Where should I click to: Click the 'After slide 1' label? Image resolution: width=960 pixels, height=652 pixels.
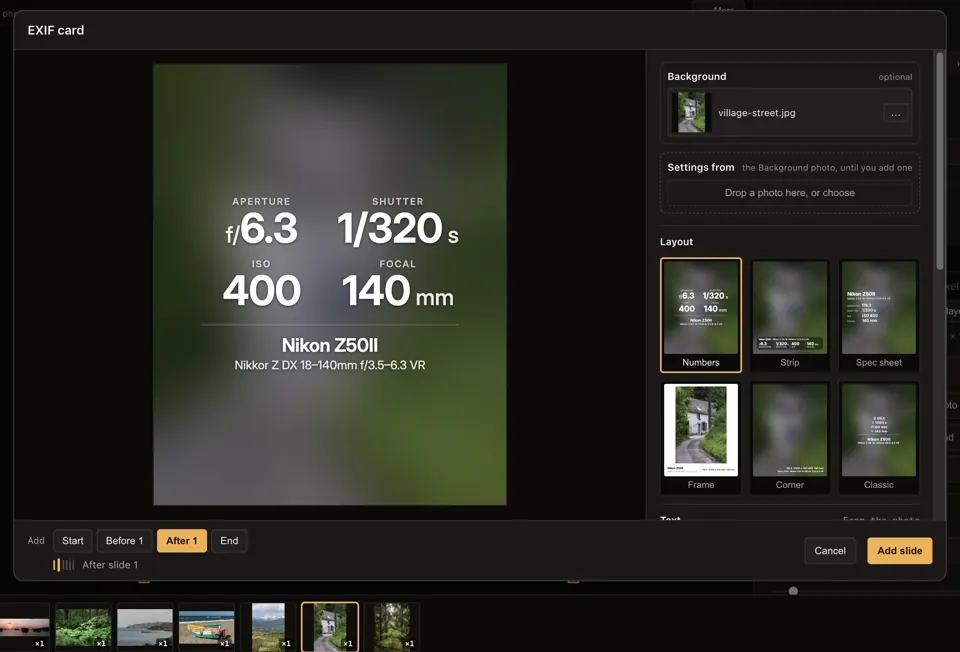click(x=110, y=565)
